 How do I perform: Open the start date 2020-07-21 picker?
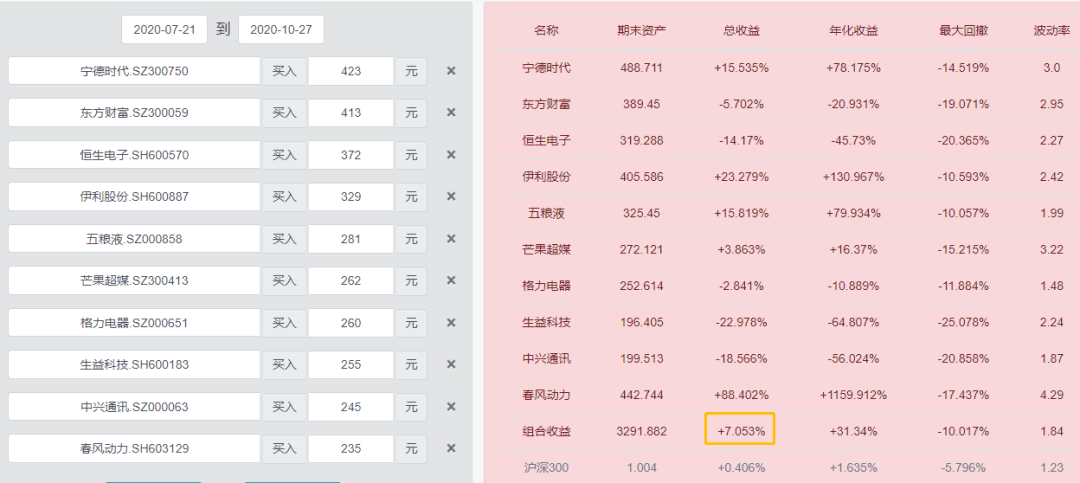point(165,30)
